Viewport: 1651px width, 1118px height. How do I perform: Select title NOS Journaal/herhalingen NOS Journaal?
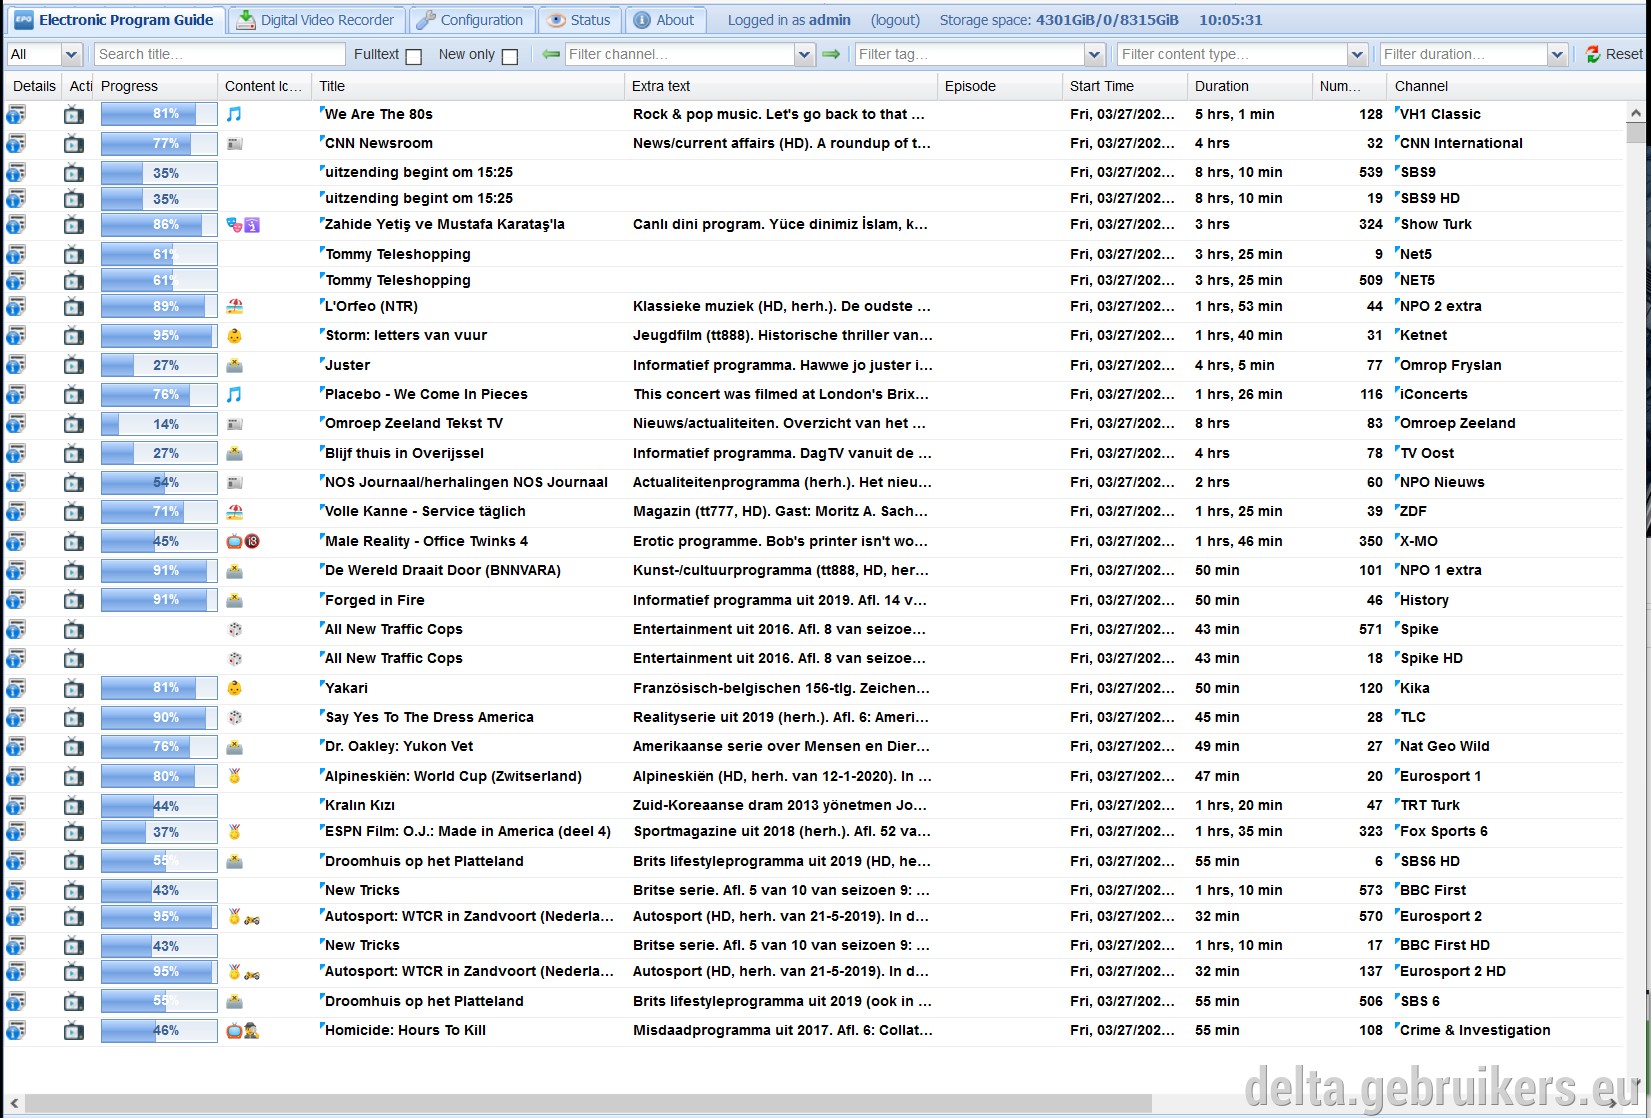click(466, 483)
